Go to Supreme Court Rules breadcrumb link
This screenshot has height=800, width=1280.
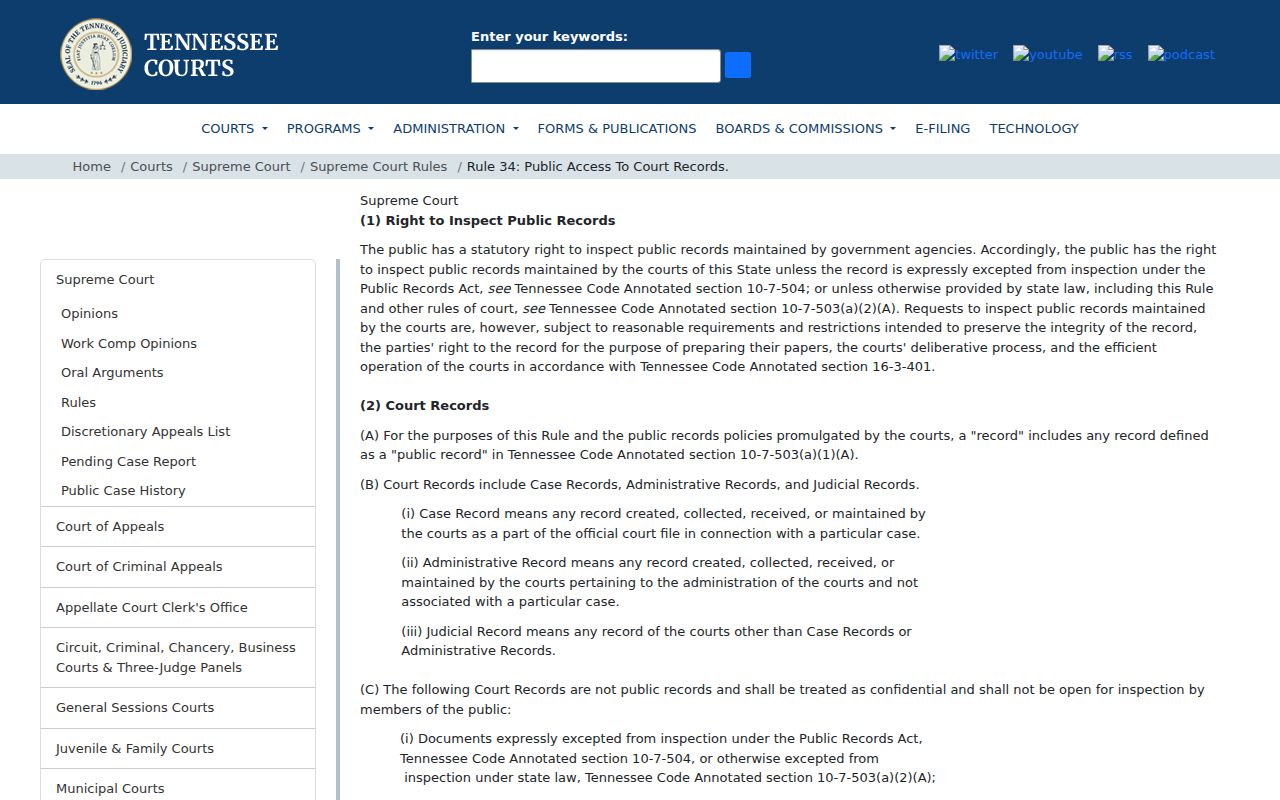[x=378, y=167]
